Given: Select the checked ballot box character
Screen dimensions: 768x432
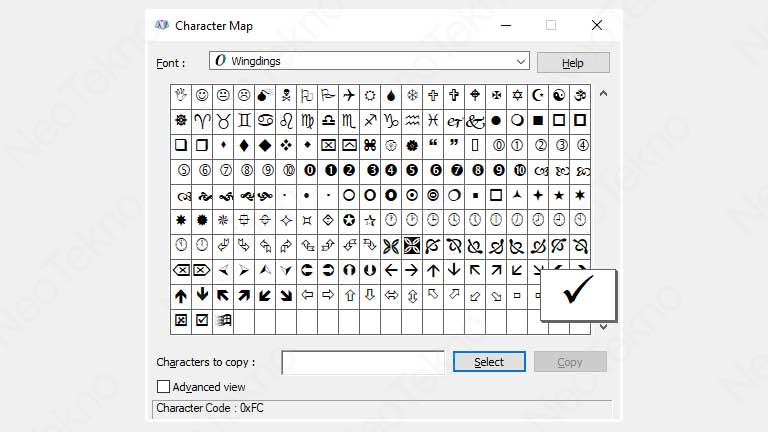Looking at the screenshot, I should [x=202, y=320].
